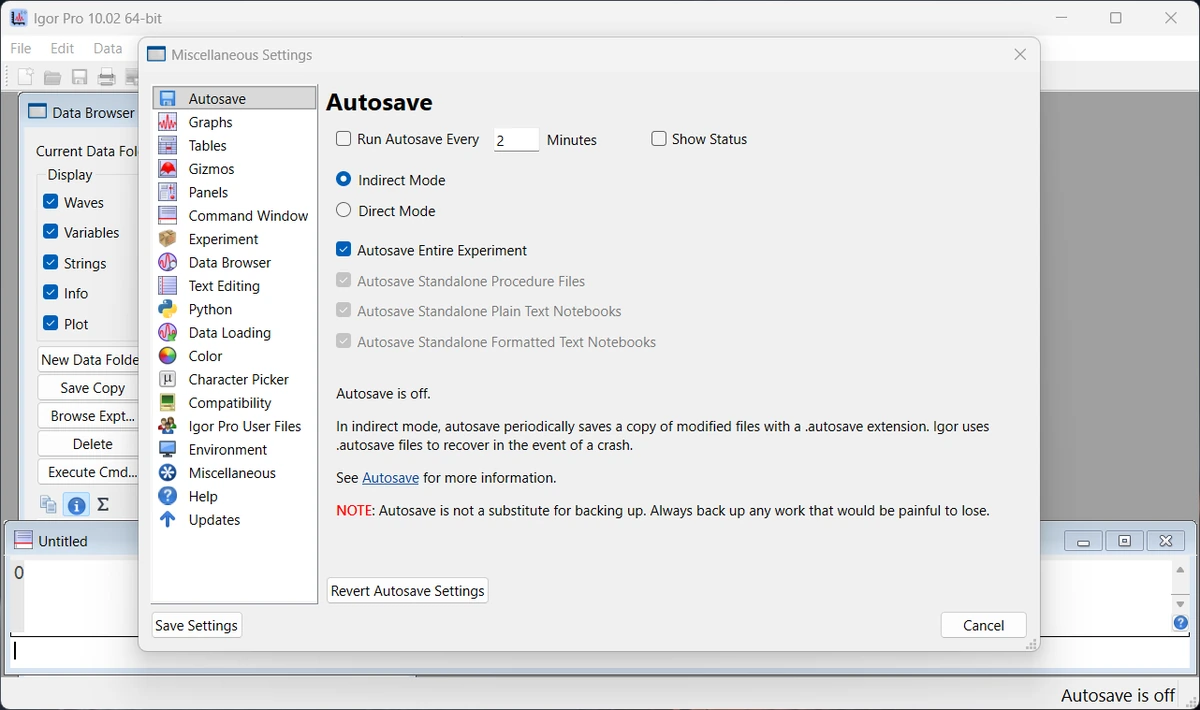Screen dimensions: 1200x710
Task: Follow the Autosave help link
Action: point(390,478)
